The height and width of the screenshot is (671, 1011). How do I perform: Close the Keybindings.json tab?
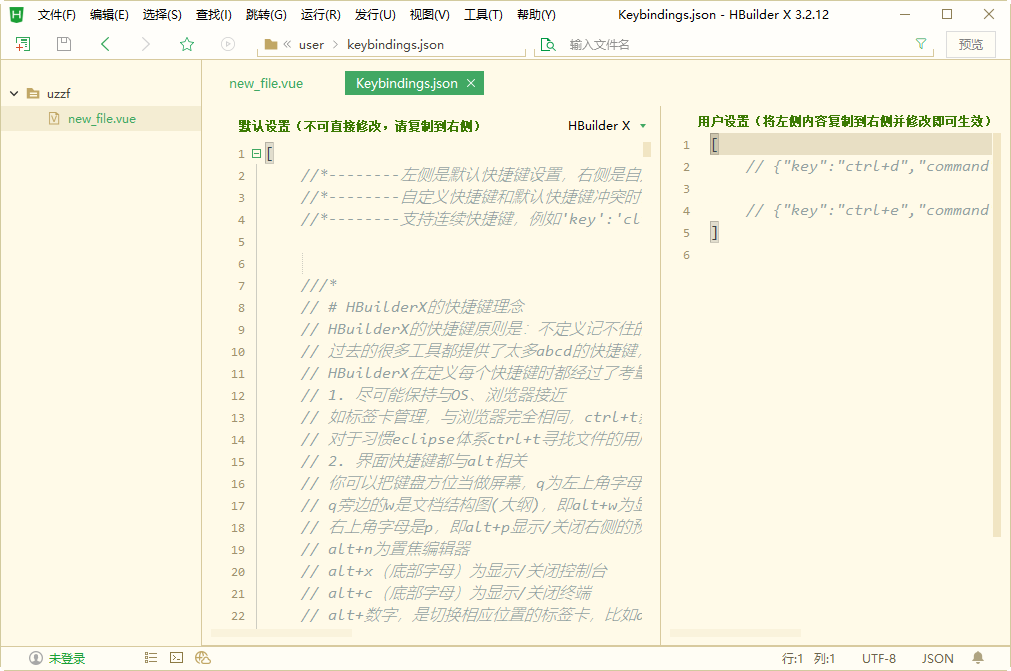(x=471, y=83)
